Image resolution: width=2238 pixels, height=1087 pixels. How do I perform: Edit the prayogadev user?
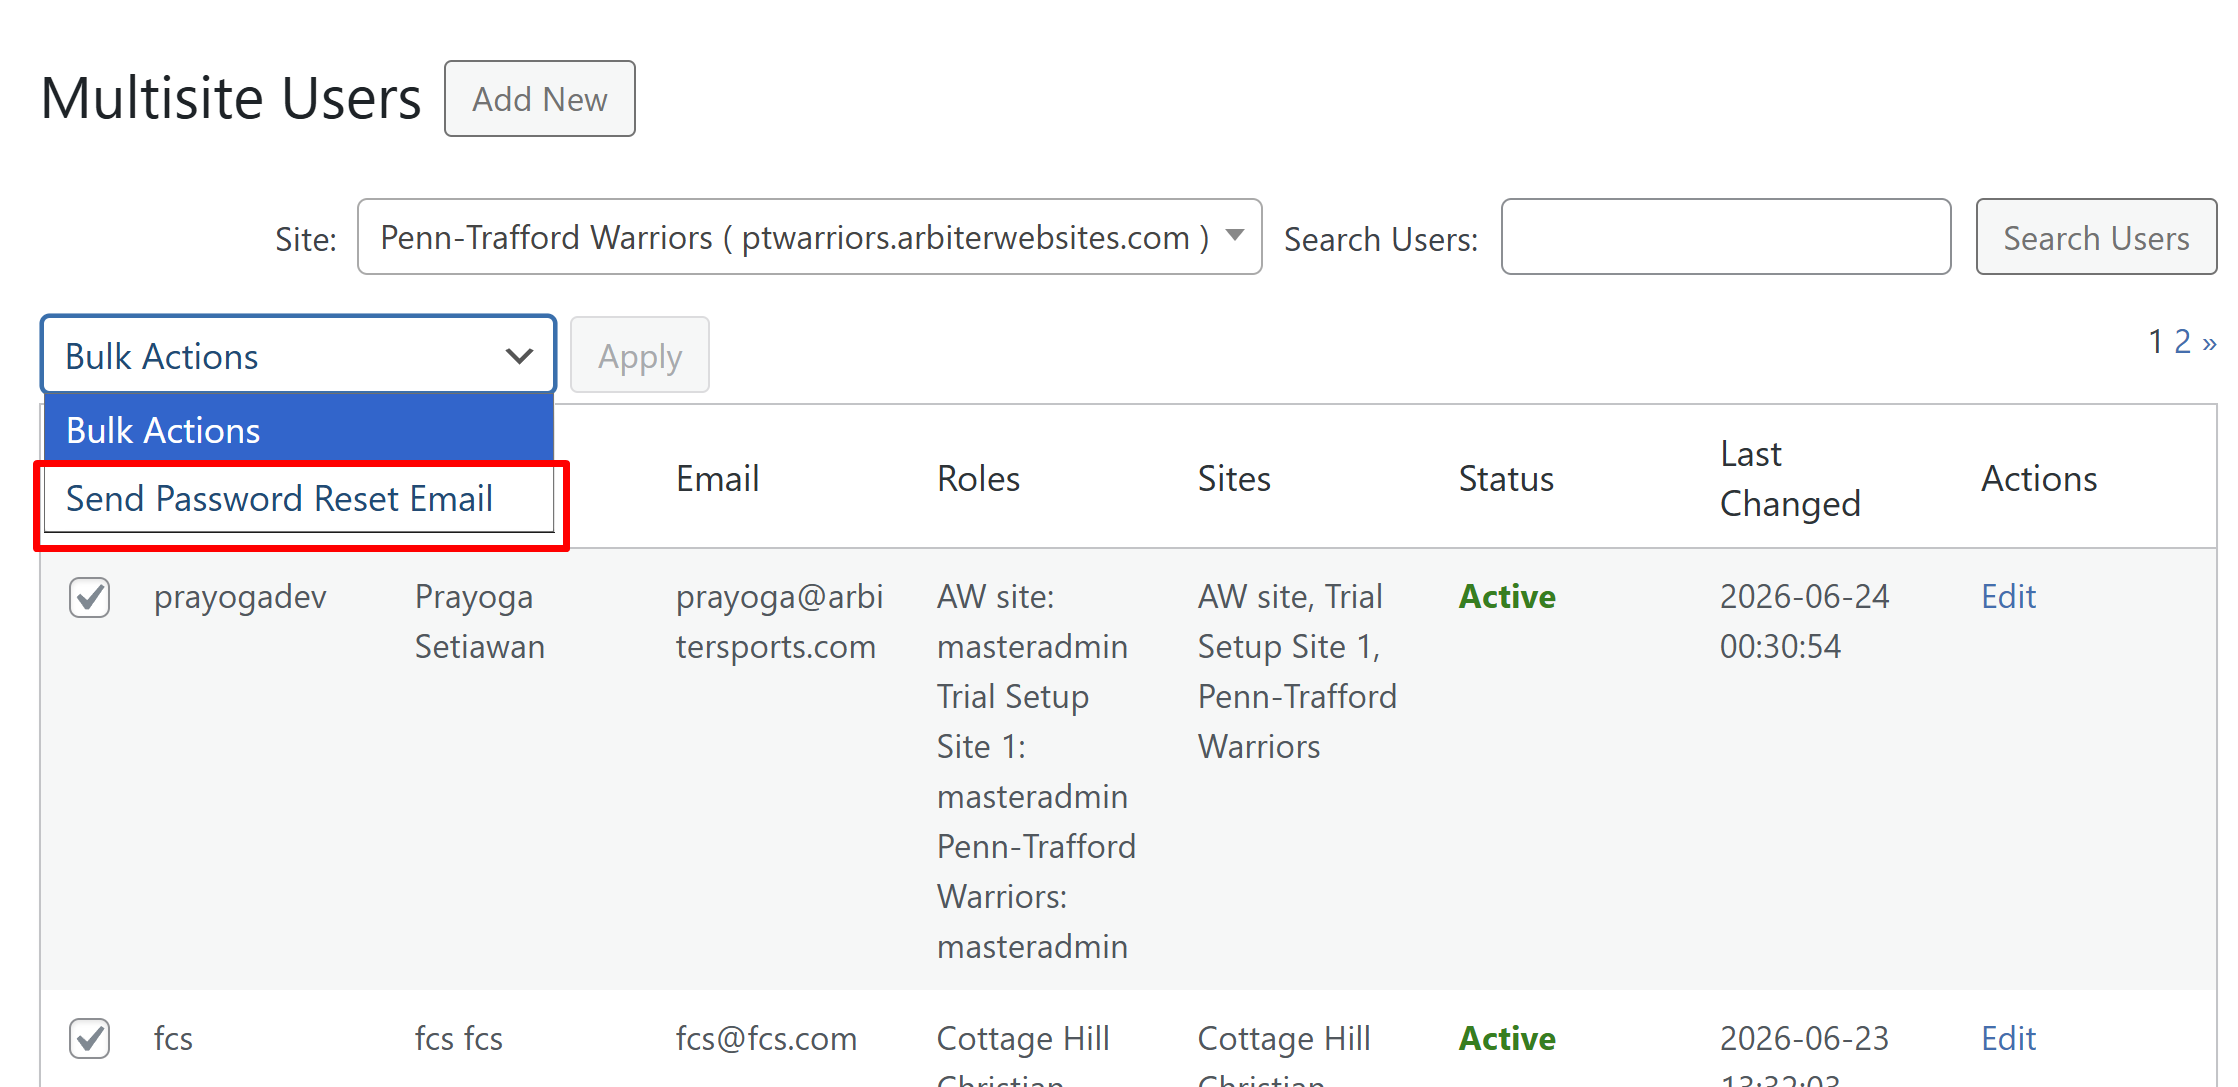click(x=2008, y=596)
